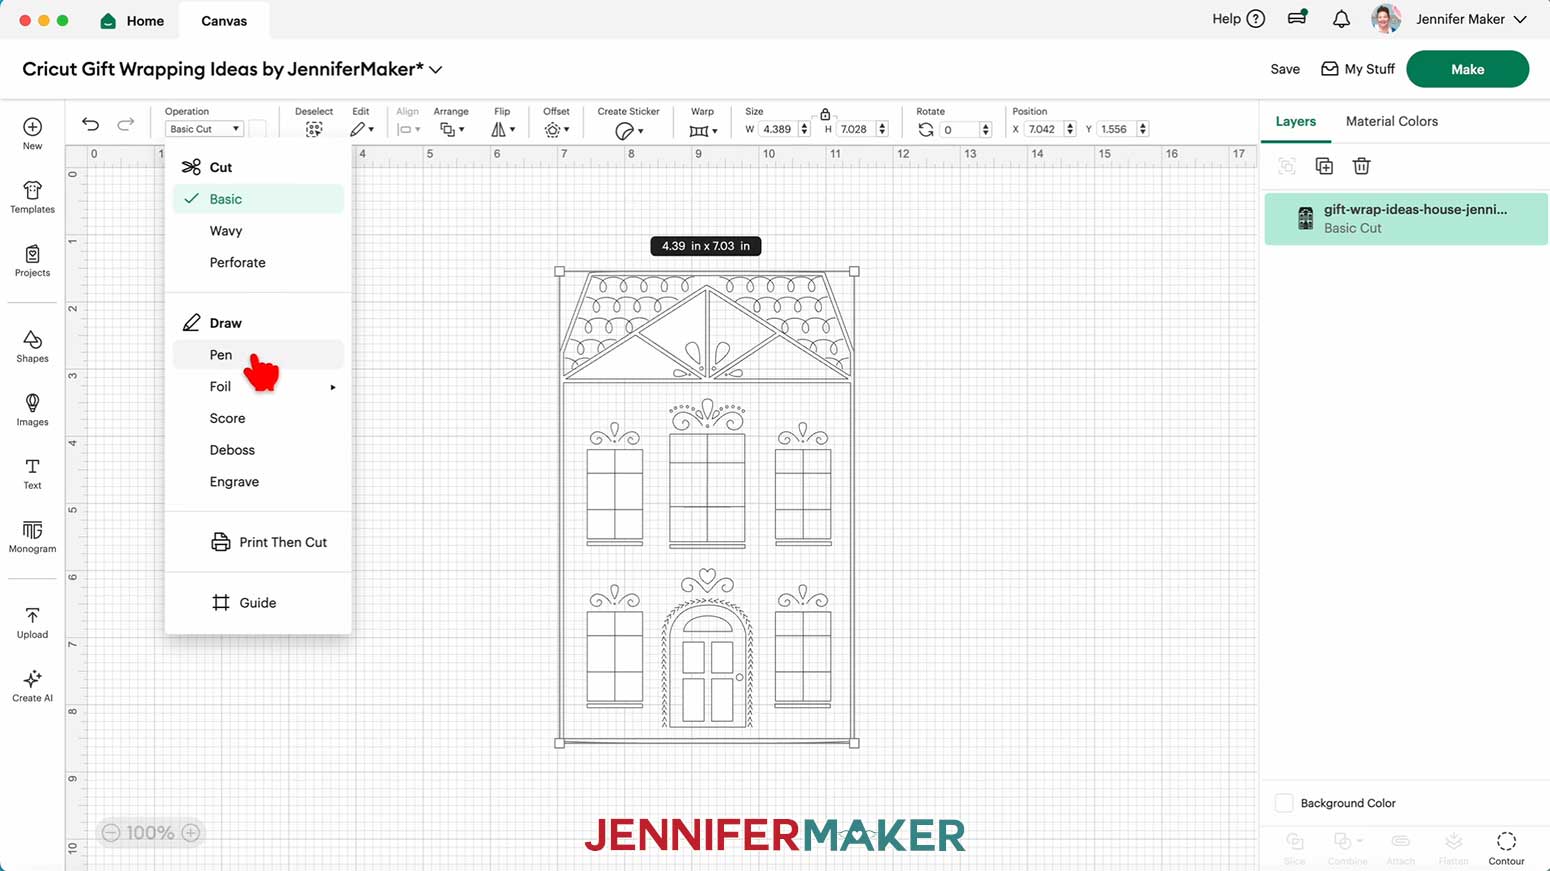
Task: Open the Jennifer Maker account menu
Action: point(1472,19)
